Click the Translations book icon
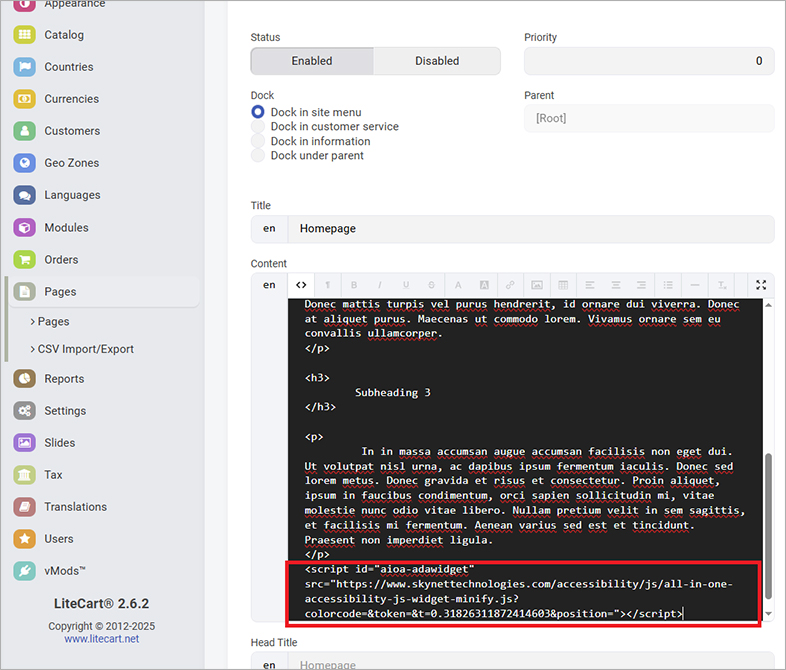 [25, 507]
